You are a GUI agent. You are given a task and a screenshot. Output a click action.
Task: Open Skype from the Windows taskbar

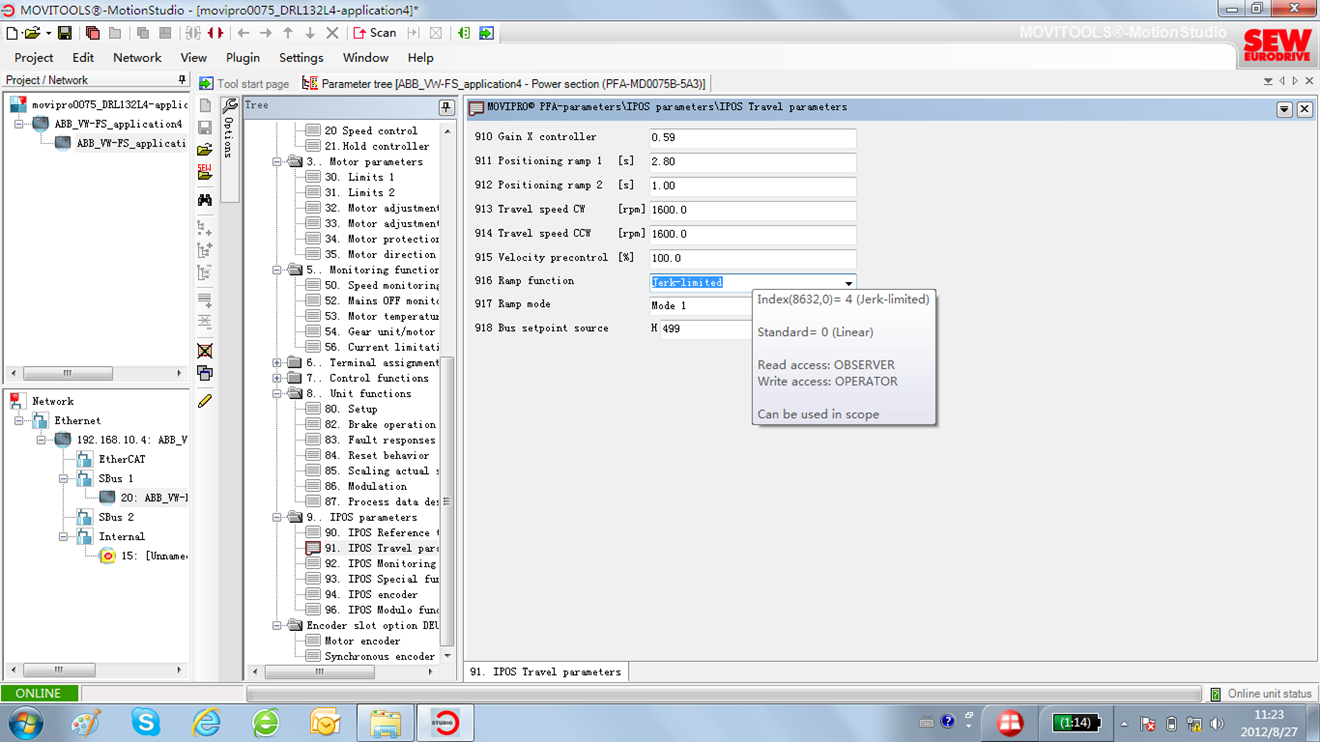click(146, 721)
